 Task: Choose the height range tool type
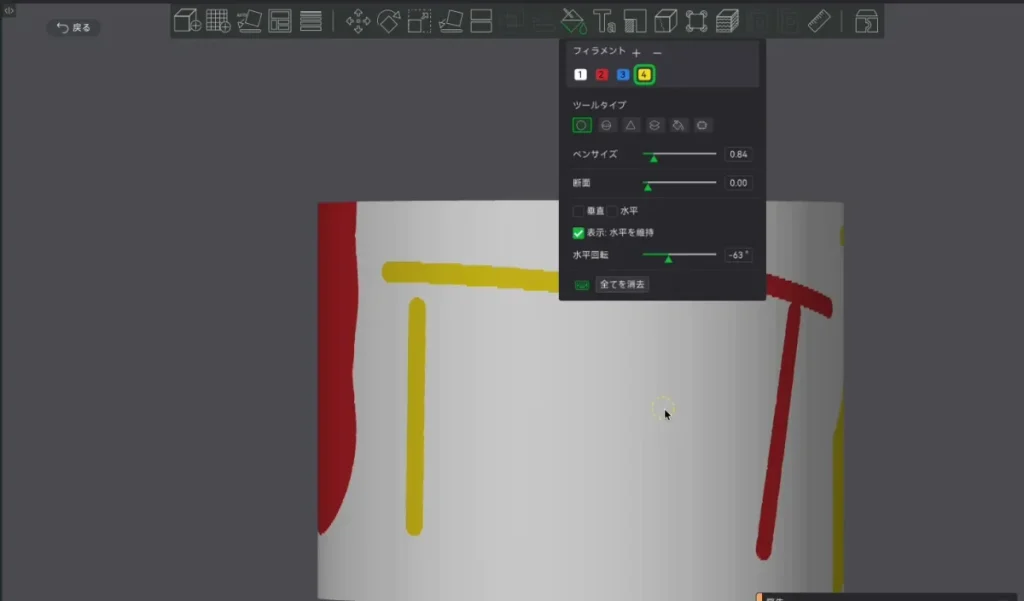(654, 125)
